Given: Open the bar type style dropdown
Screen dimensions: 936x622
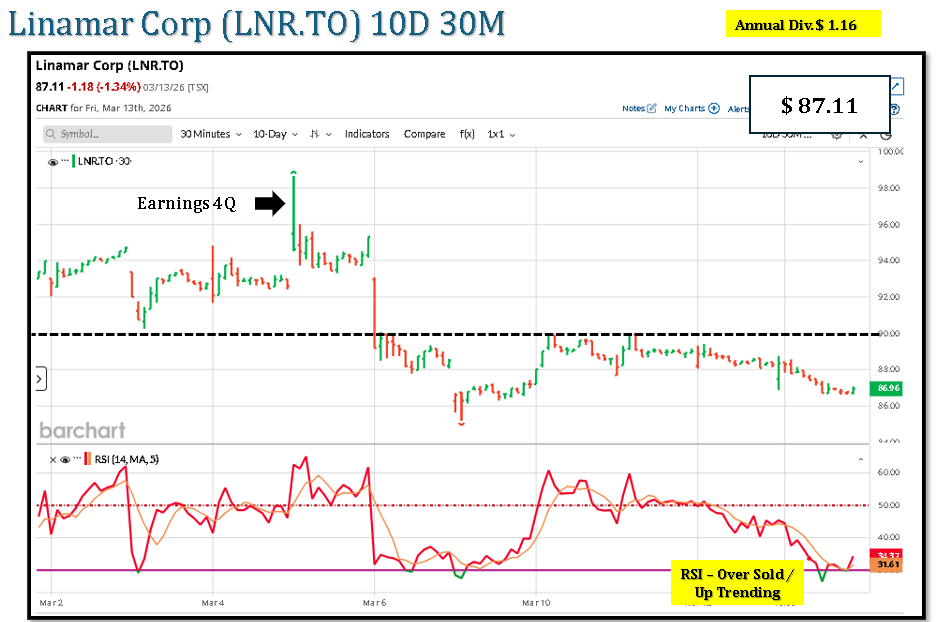Looking at the screenshot, I should tap(320, 134).
